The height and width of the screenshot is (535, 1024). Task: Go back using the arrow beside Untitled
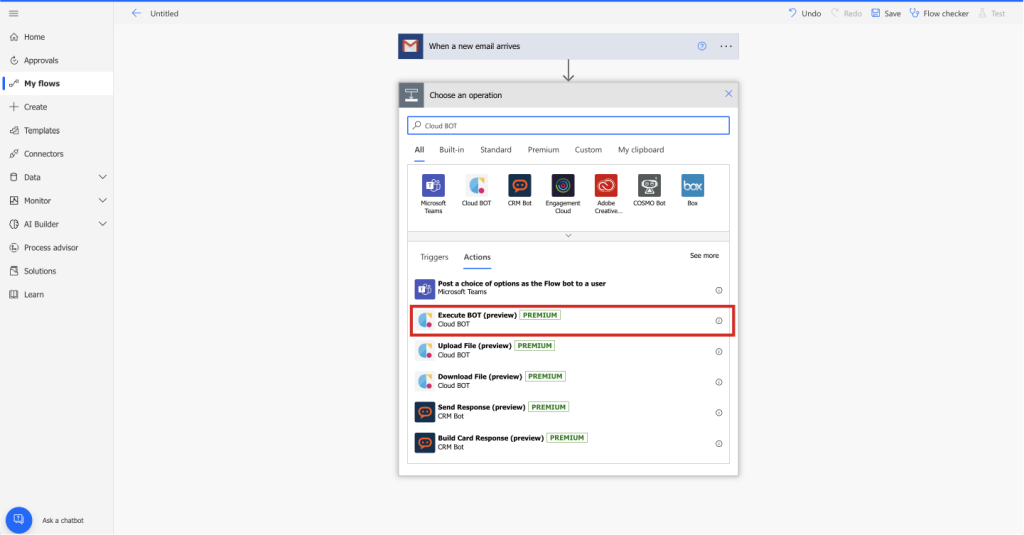(136, 13)
